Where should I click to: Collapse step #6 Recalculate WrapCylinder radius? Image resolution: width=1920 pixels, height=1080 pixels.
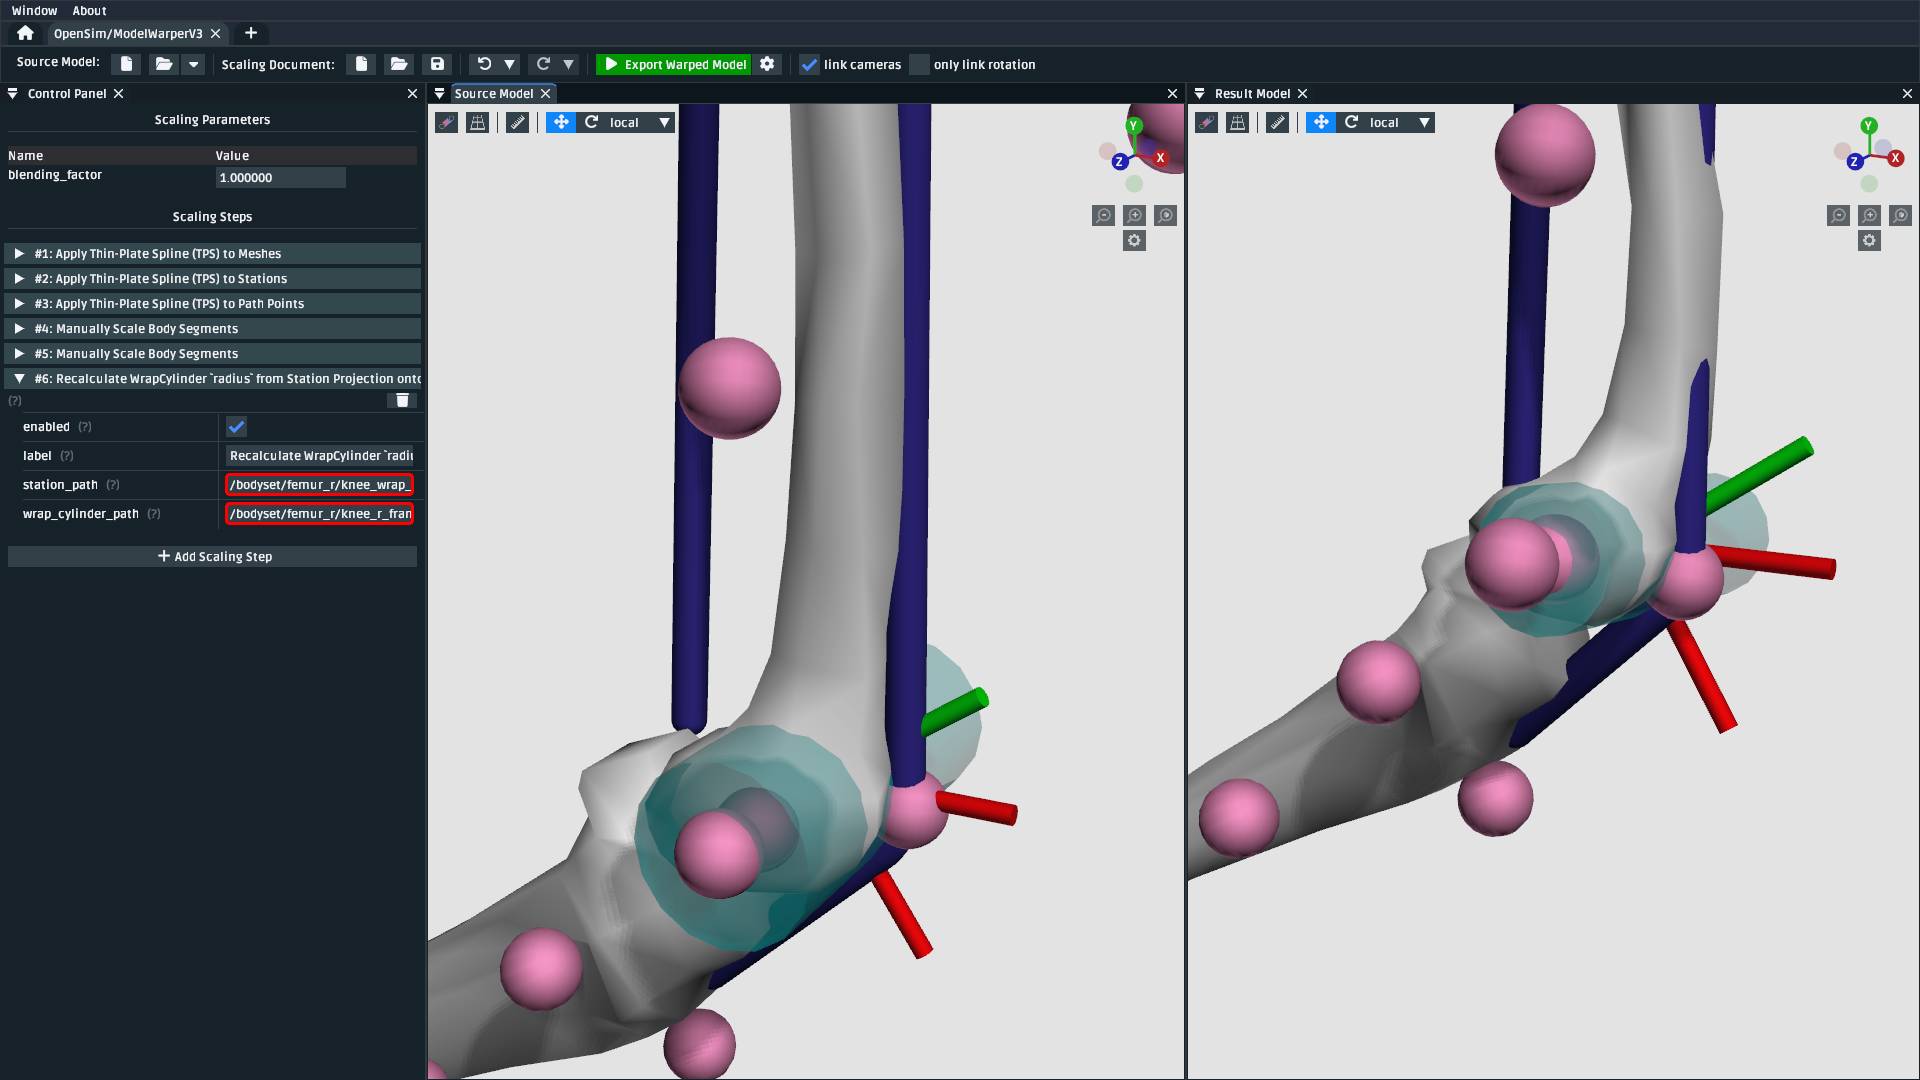coord(19,379)
